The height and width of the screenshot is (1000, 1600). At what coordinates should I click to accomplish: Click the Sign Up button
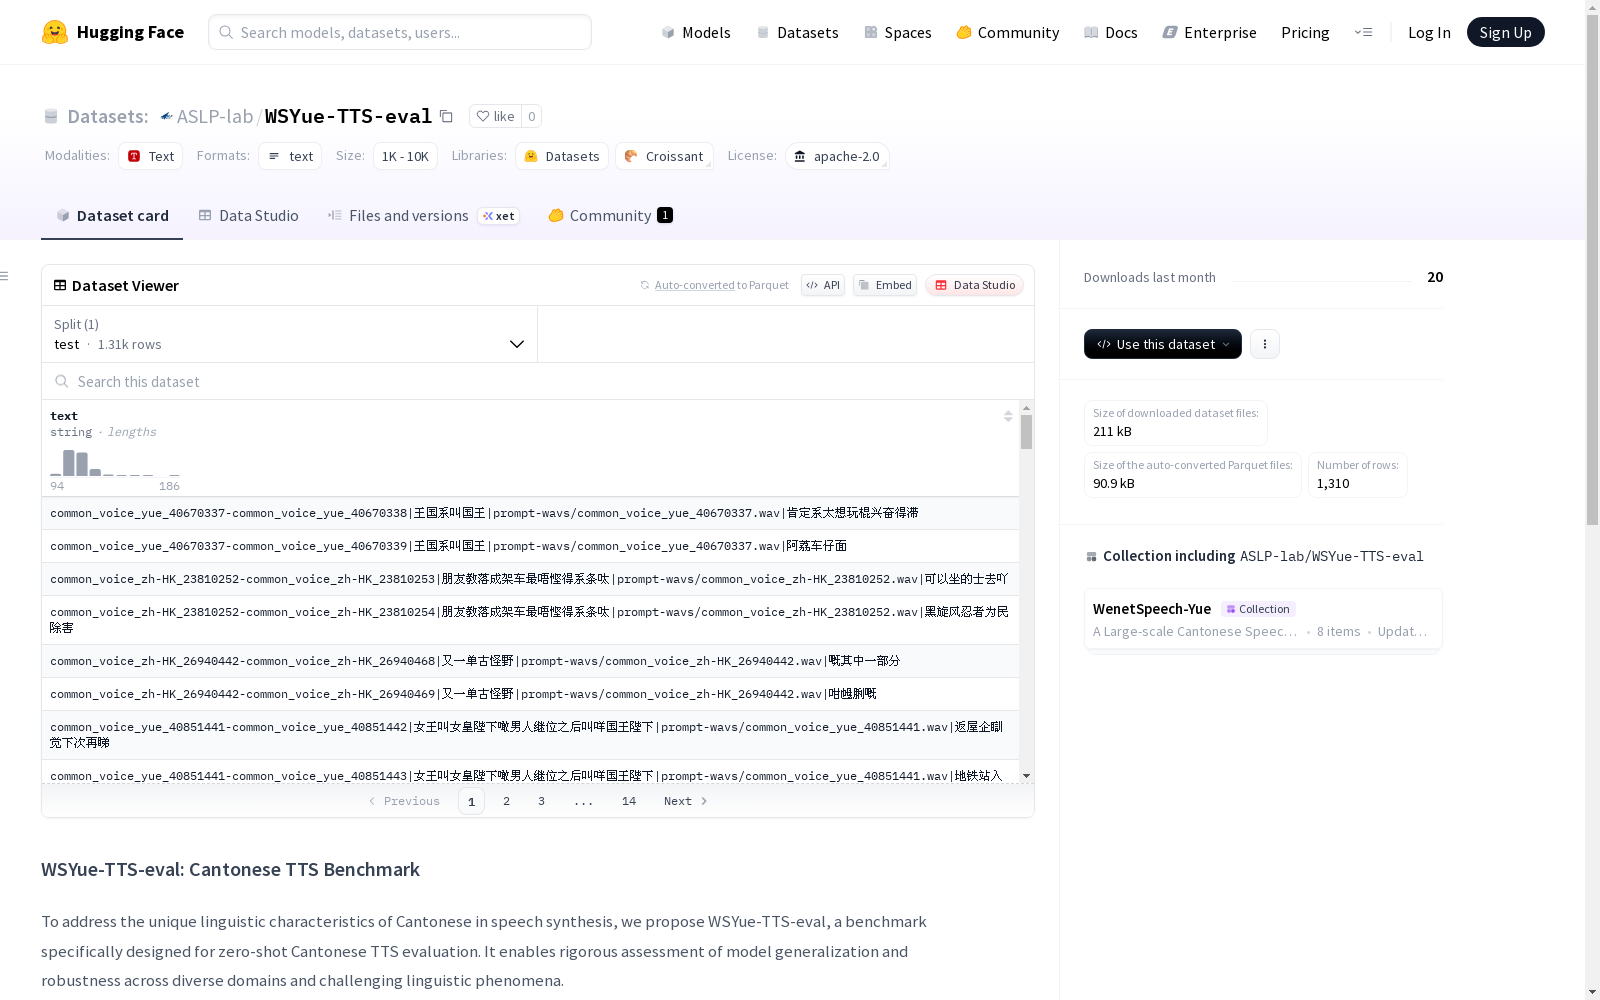[1506, 32]
